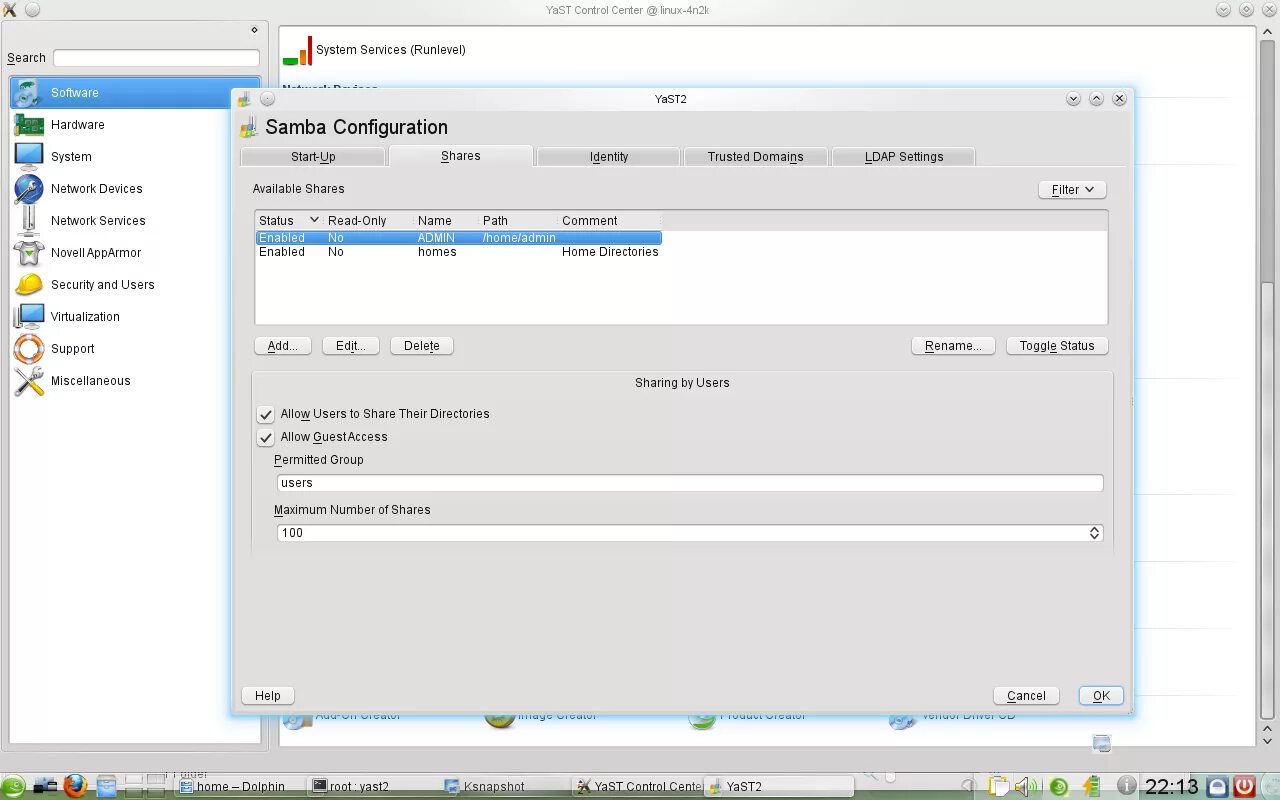
Task: Open the Hardware category
Action: click(x=77, y=125)
